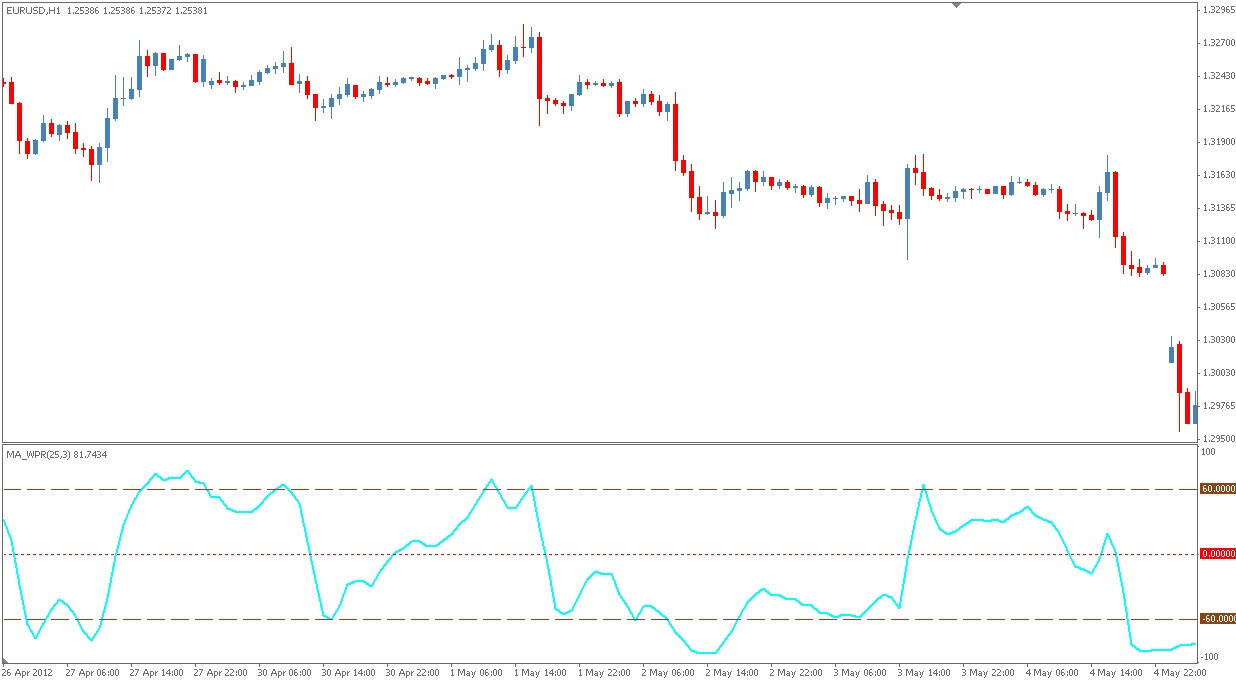This screenshot has width=1236, height=681.
Task: Click price label 1.31630
Action: point(1219,175)
